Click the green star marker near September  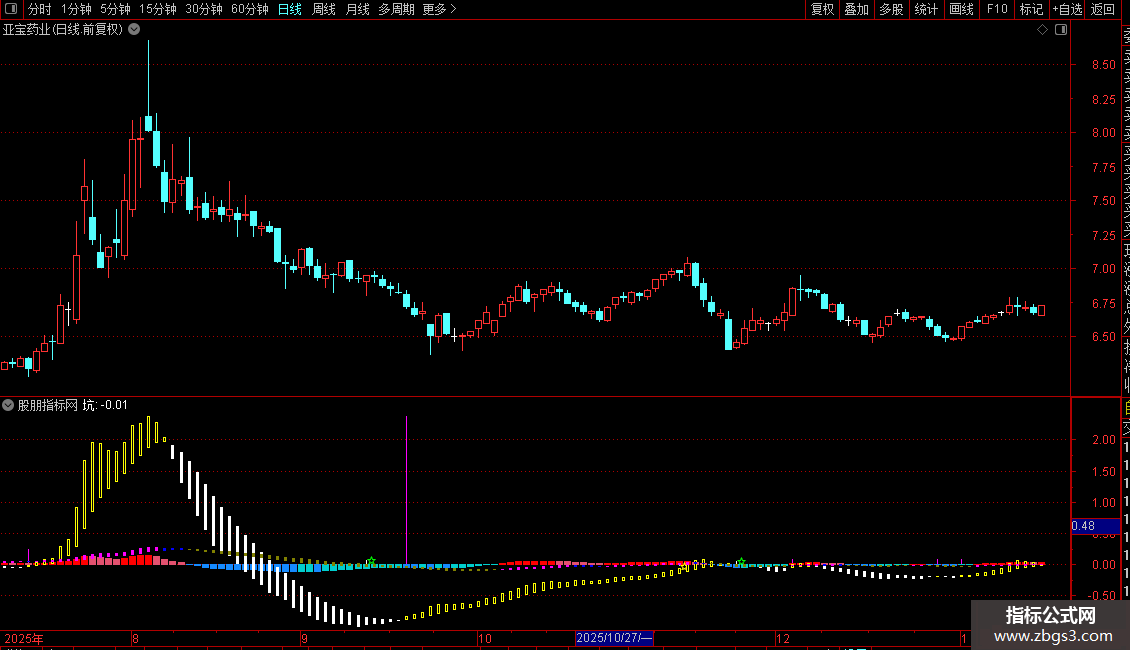371,561
